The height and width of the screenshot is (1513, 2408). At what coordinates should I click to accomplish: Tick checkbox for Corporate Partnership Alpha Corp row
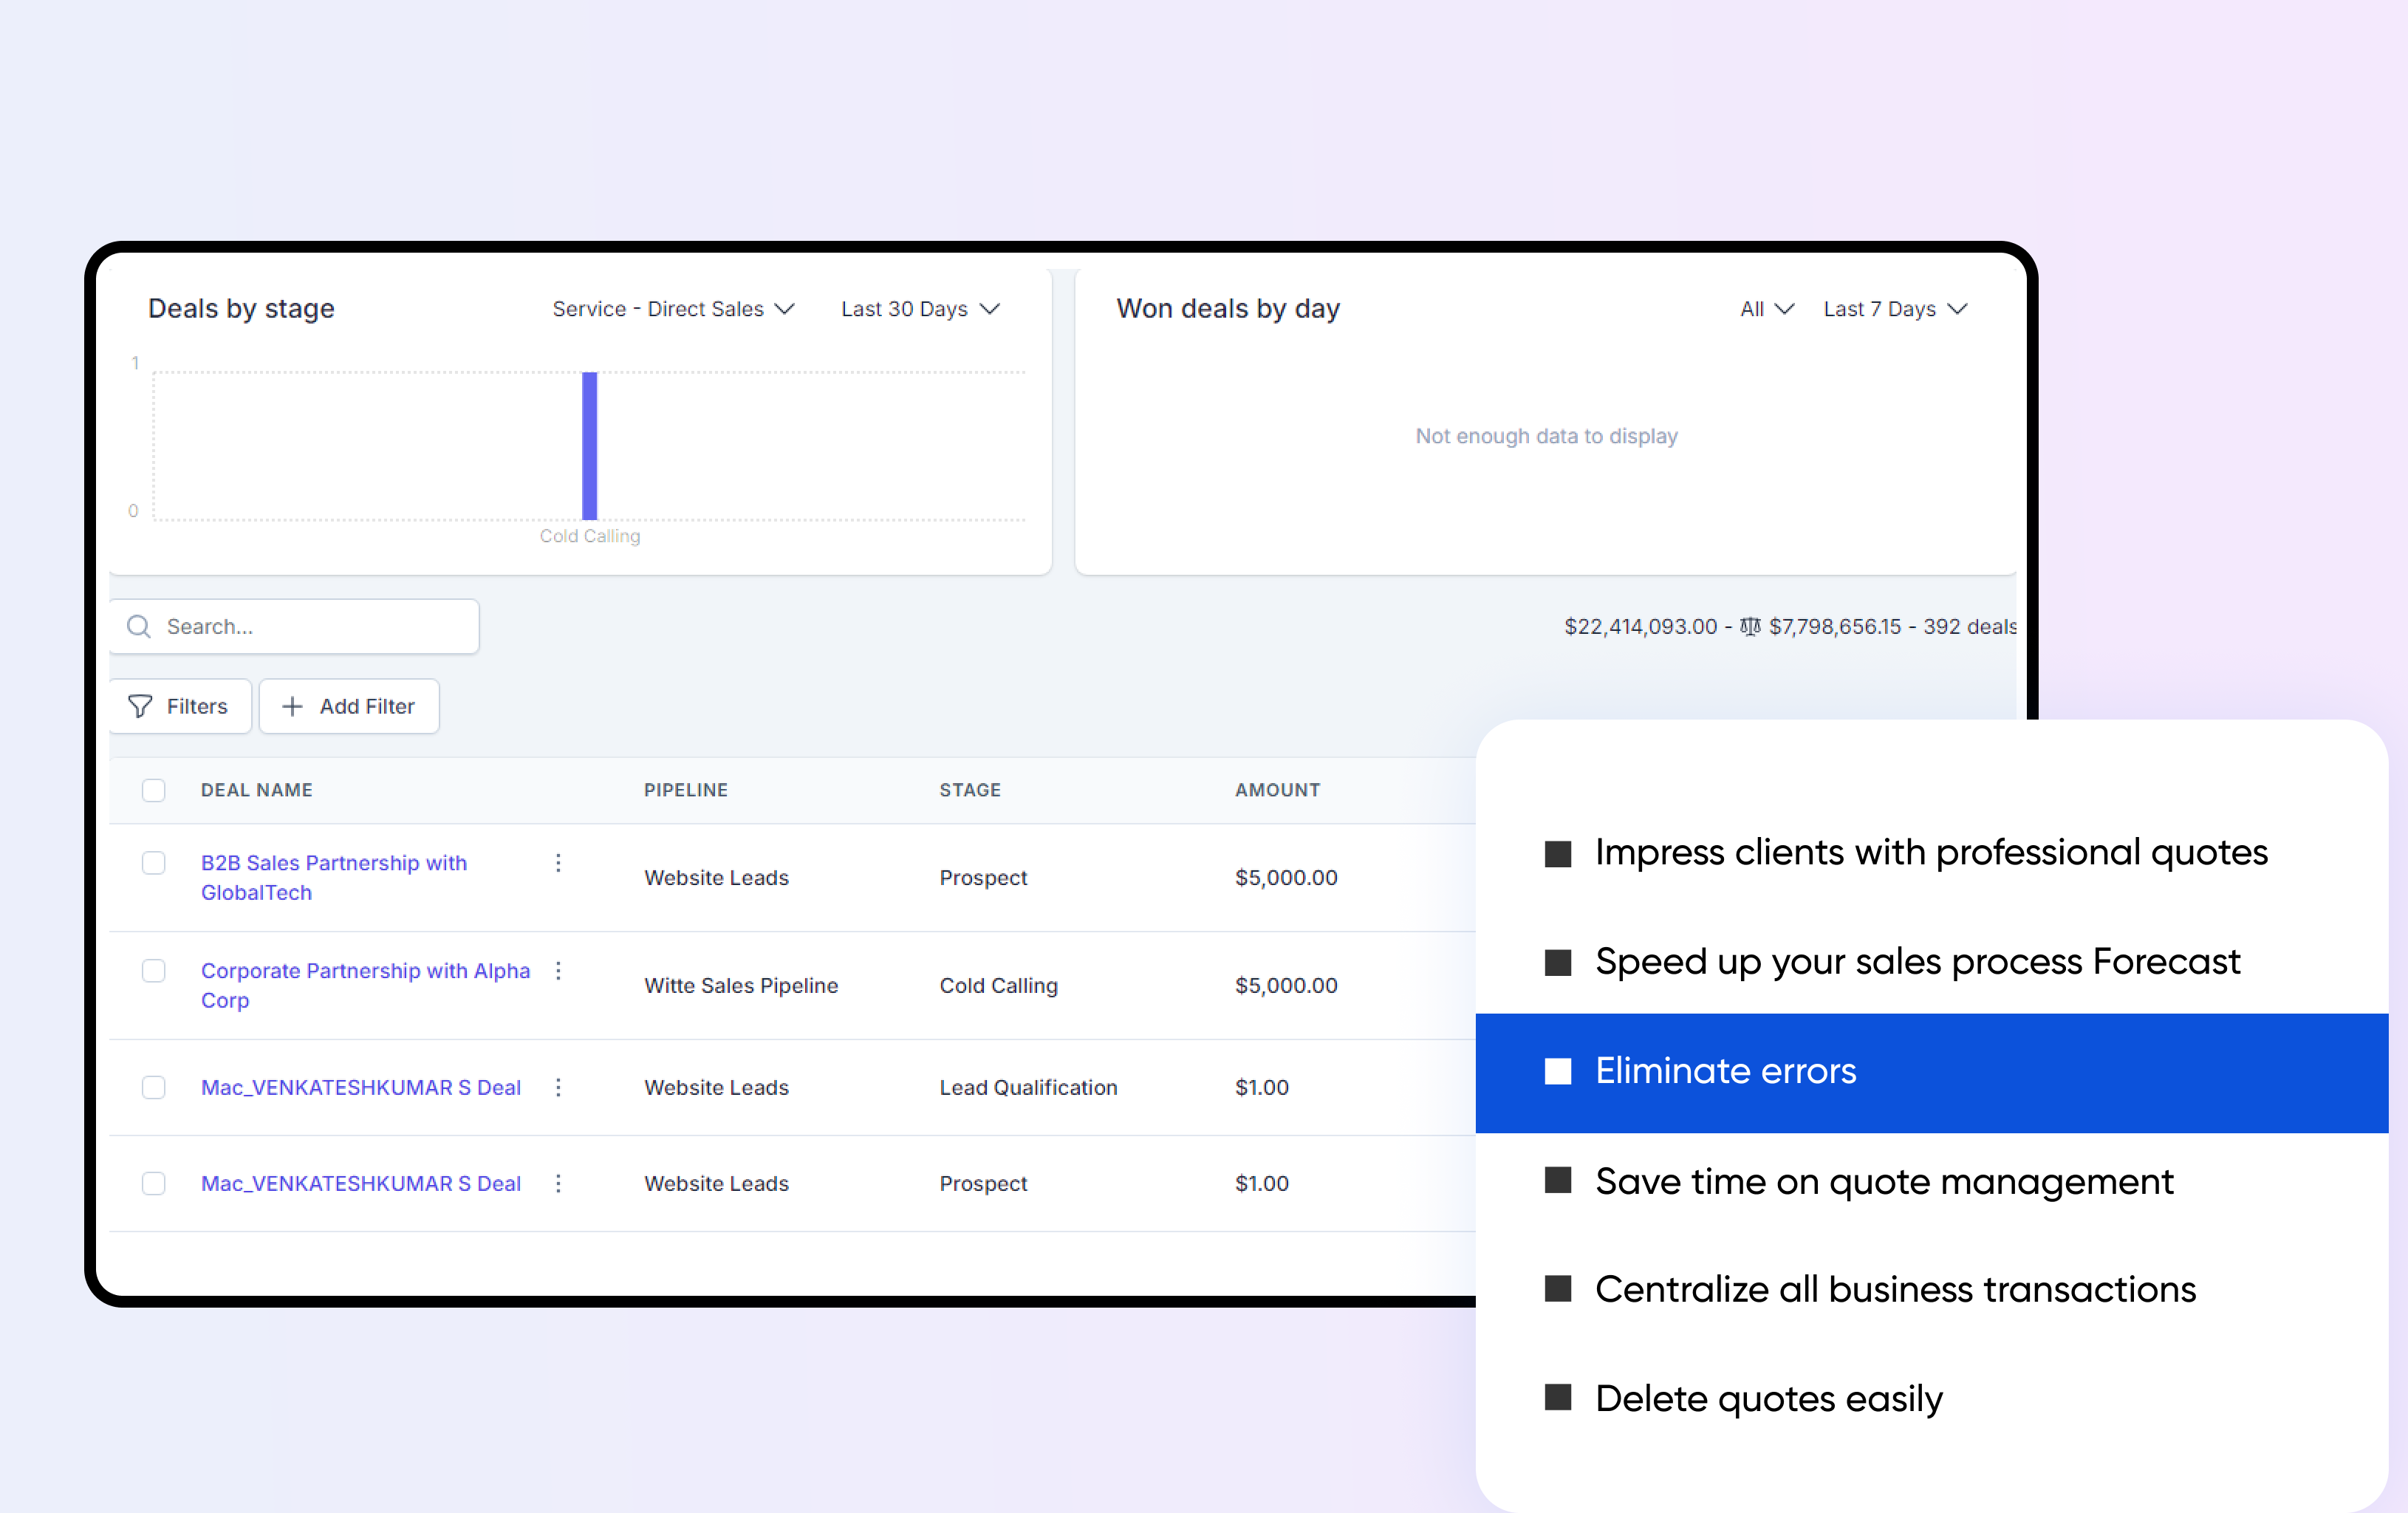[153, 971]
